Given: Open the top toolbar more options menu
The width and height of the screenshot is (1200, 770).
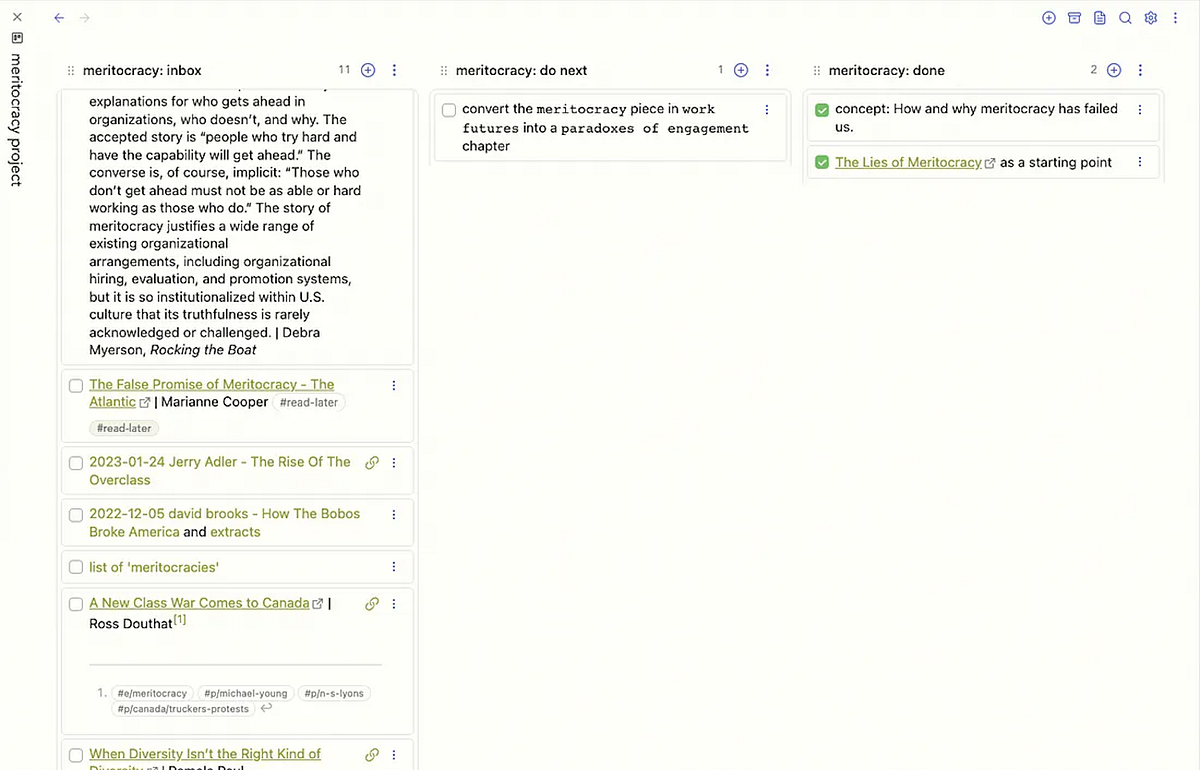Looking at the screenshot, I should pos(1176,18).
